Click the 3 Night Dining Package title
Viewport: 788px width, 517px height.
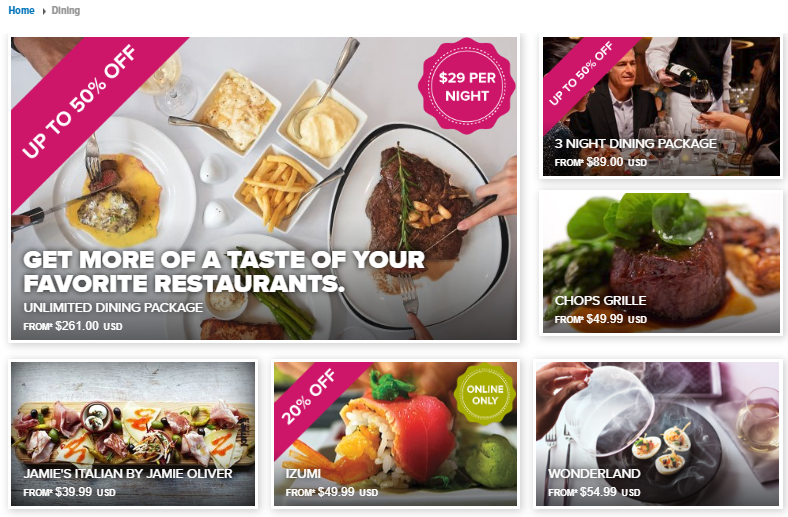point(636,144)
